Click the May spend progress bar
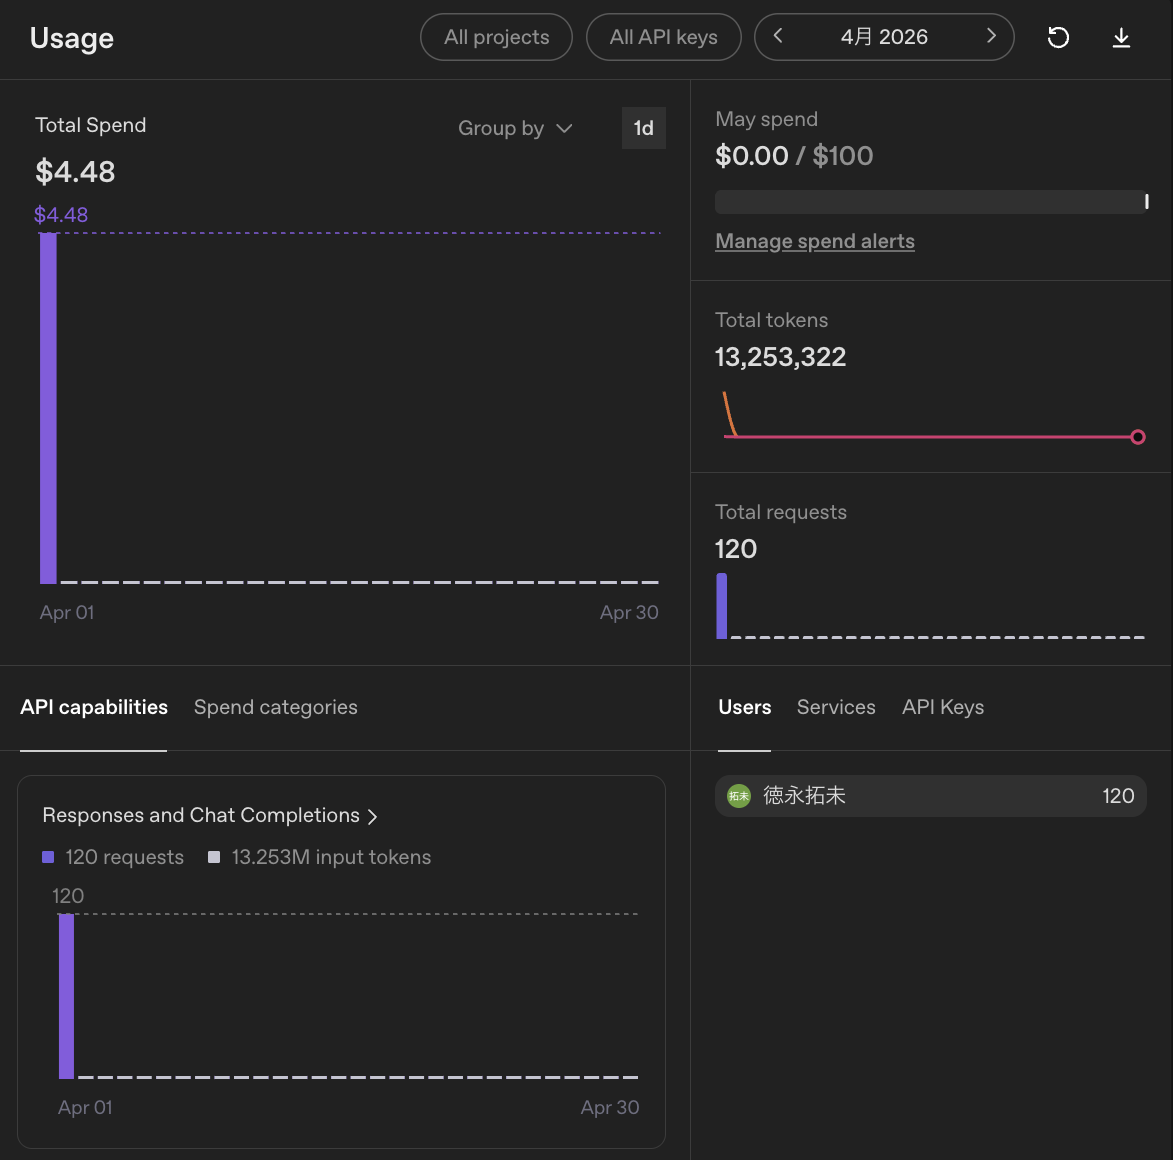Image resolution: width=1173 pixels, height=1160 pixels. (931, 202)
